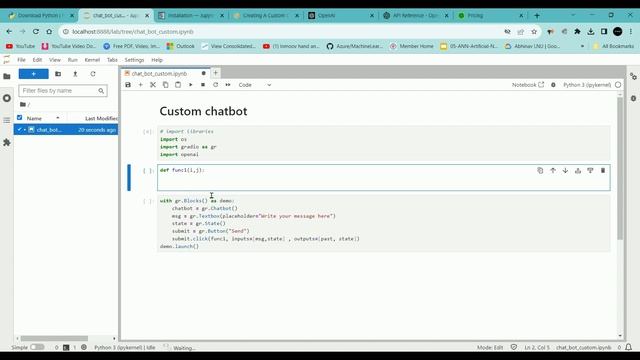Open the Kernel menu
The width and height of the screenshot is (640, 360).
click(x=92, y=60)
